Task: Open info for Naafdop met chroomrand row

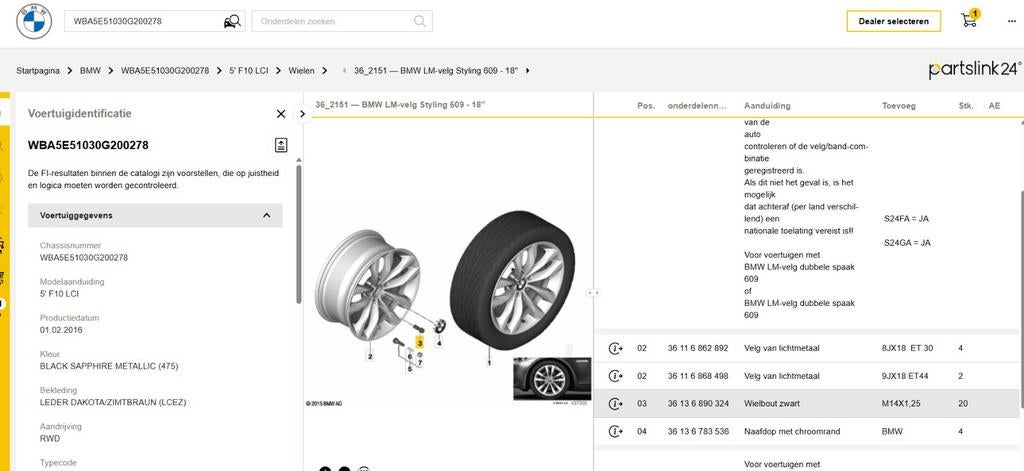Action: tap(615, 432)
